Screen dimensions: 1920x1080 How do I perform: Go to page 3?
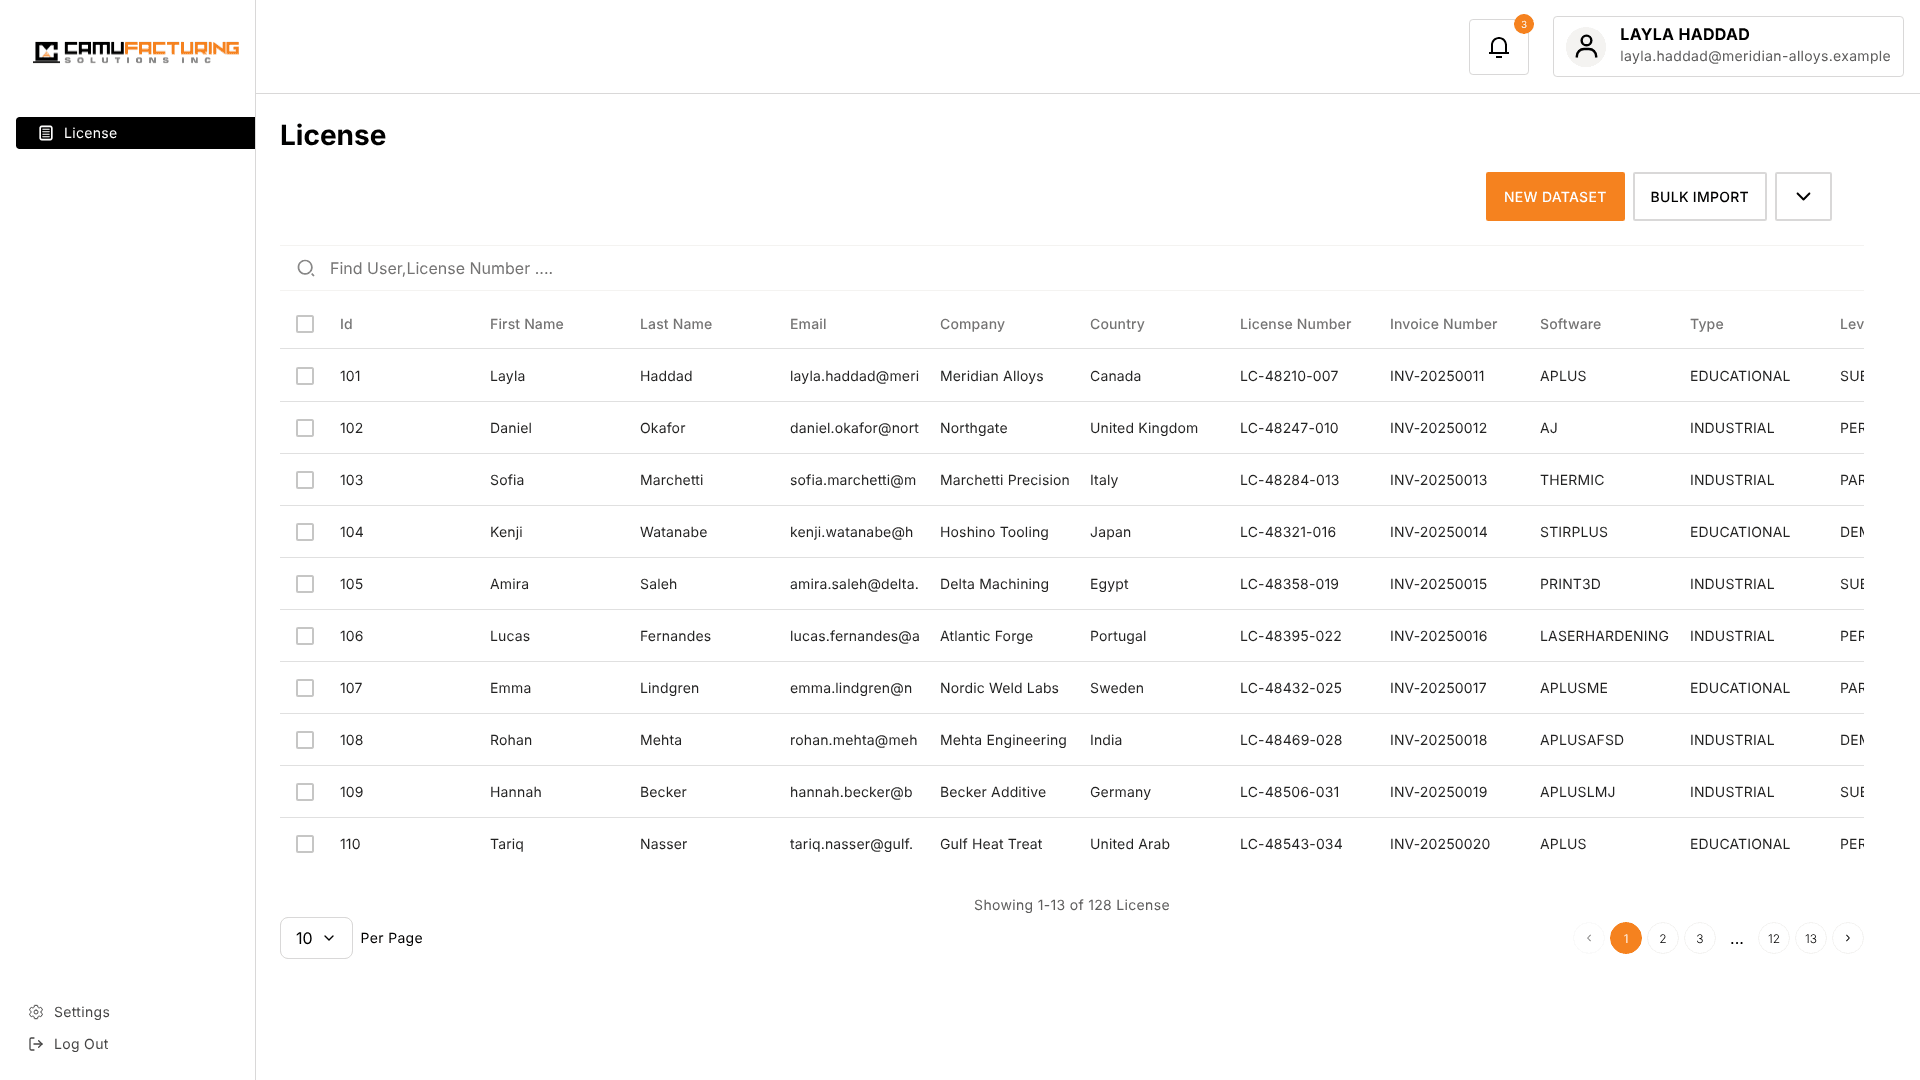(1700, 938)
